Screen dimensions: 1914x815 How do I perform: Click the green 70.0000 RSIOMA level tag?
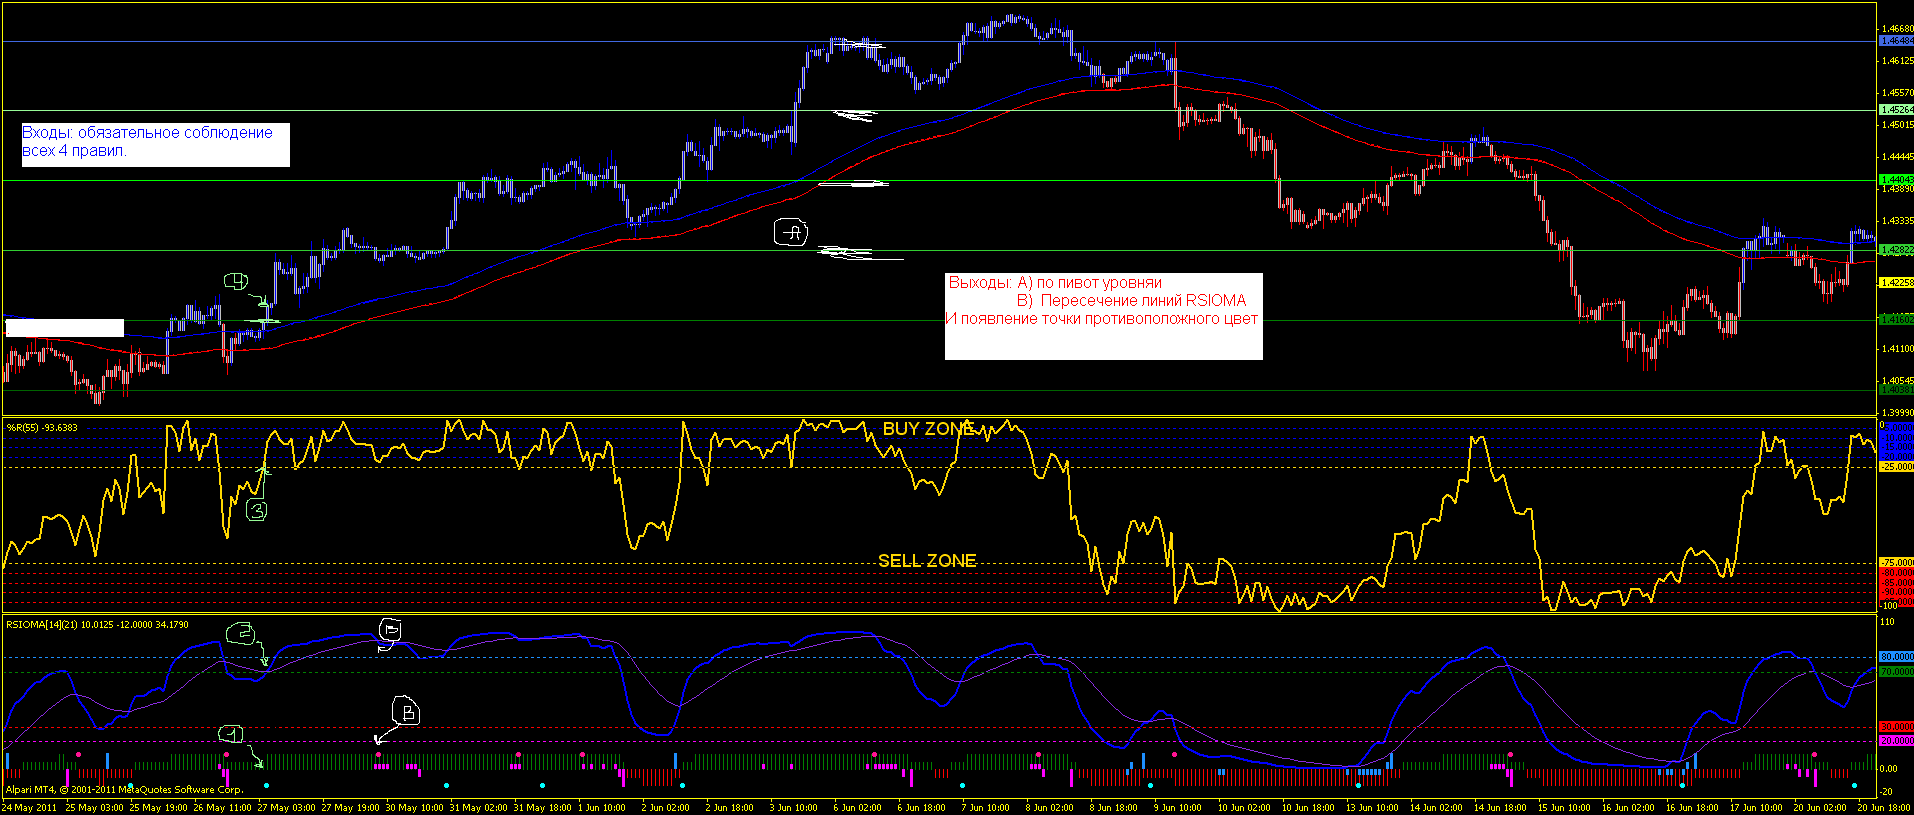1897,672
